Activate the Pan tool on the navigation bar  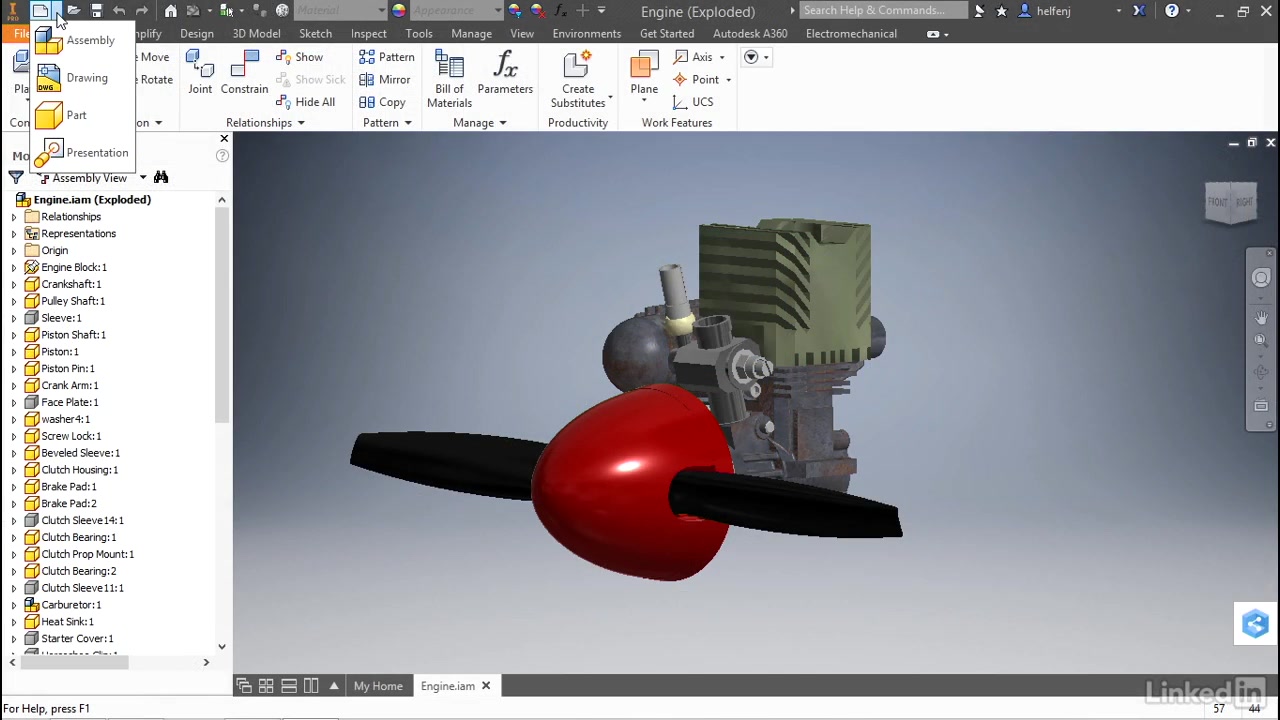(x=1261, y=316)
